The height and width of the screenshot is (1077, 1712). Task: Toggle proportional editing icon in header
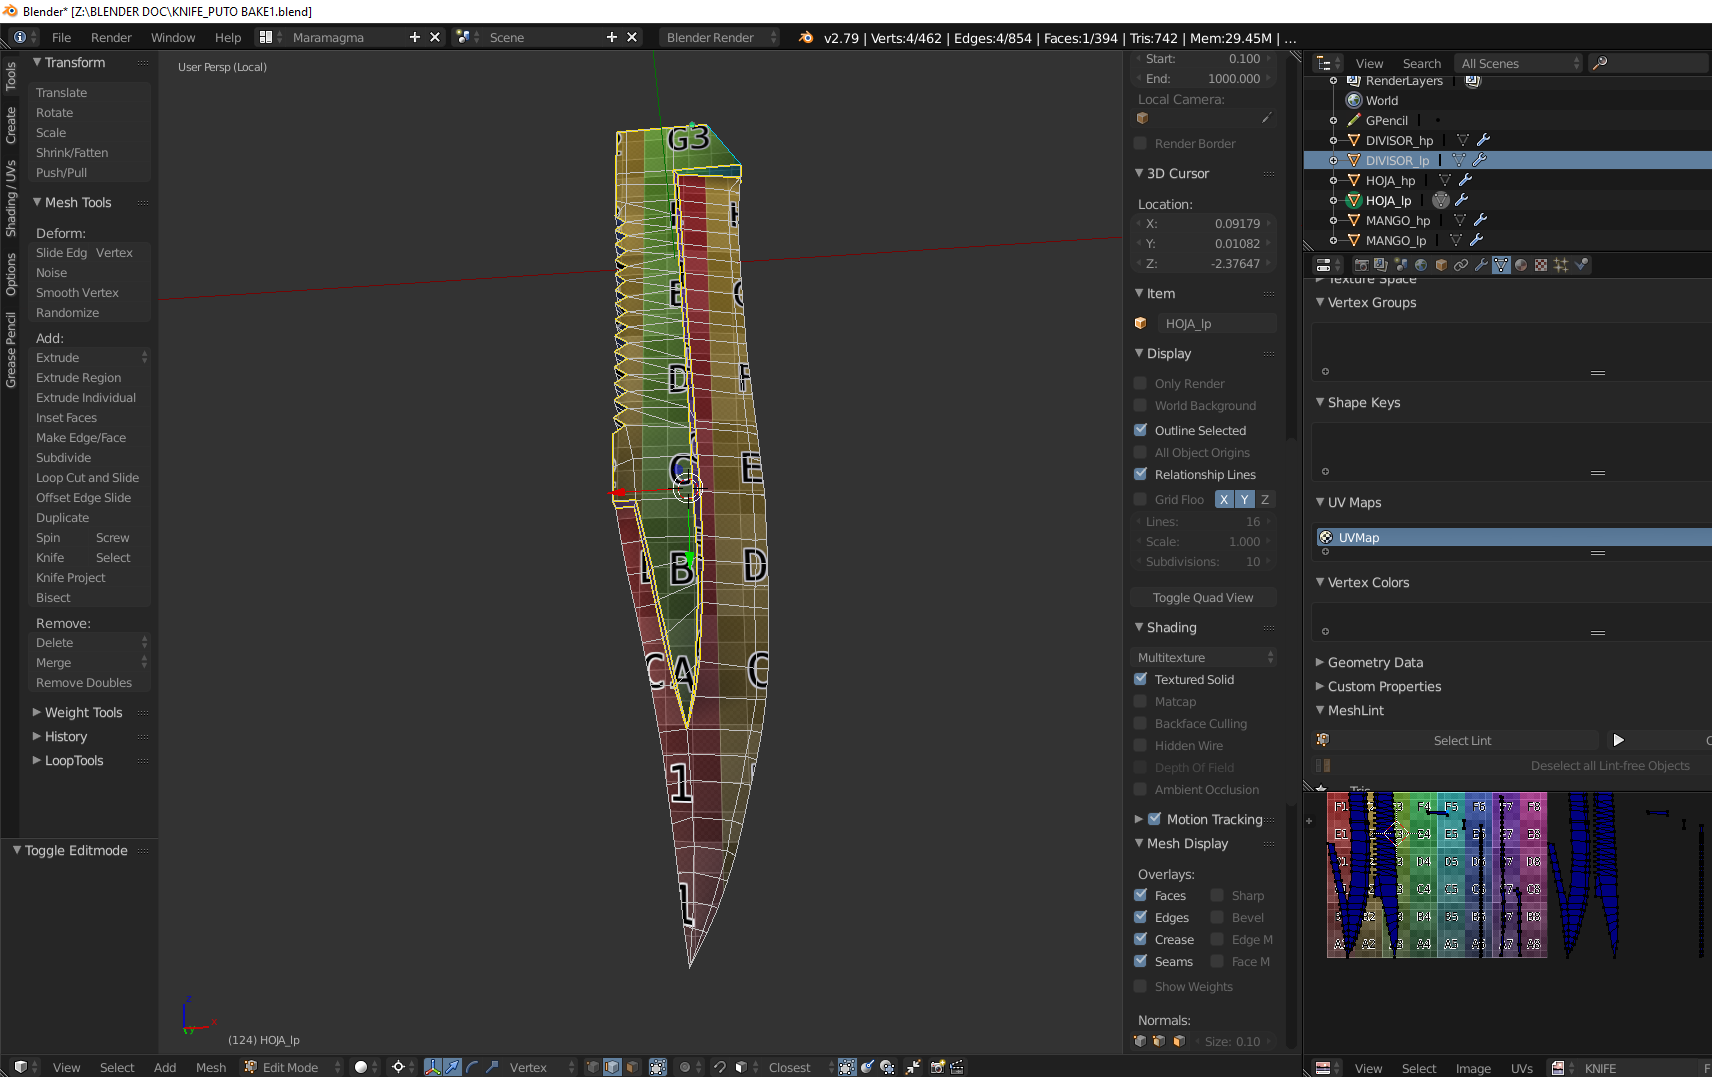[685, 1067]
